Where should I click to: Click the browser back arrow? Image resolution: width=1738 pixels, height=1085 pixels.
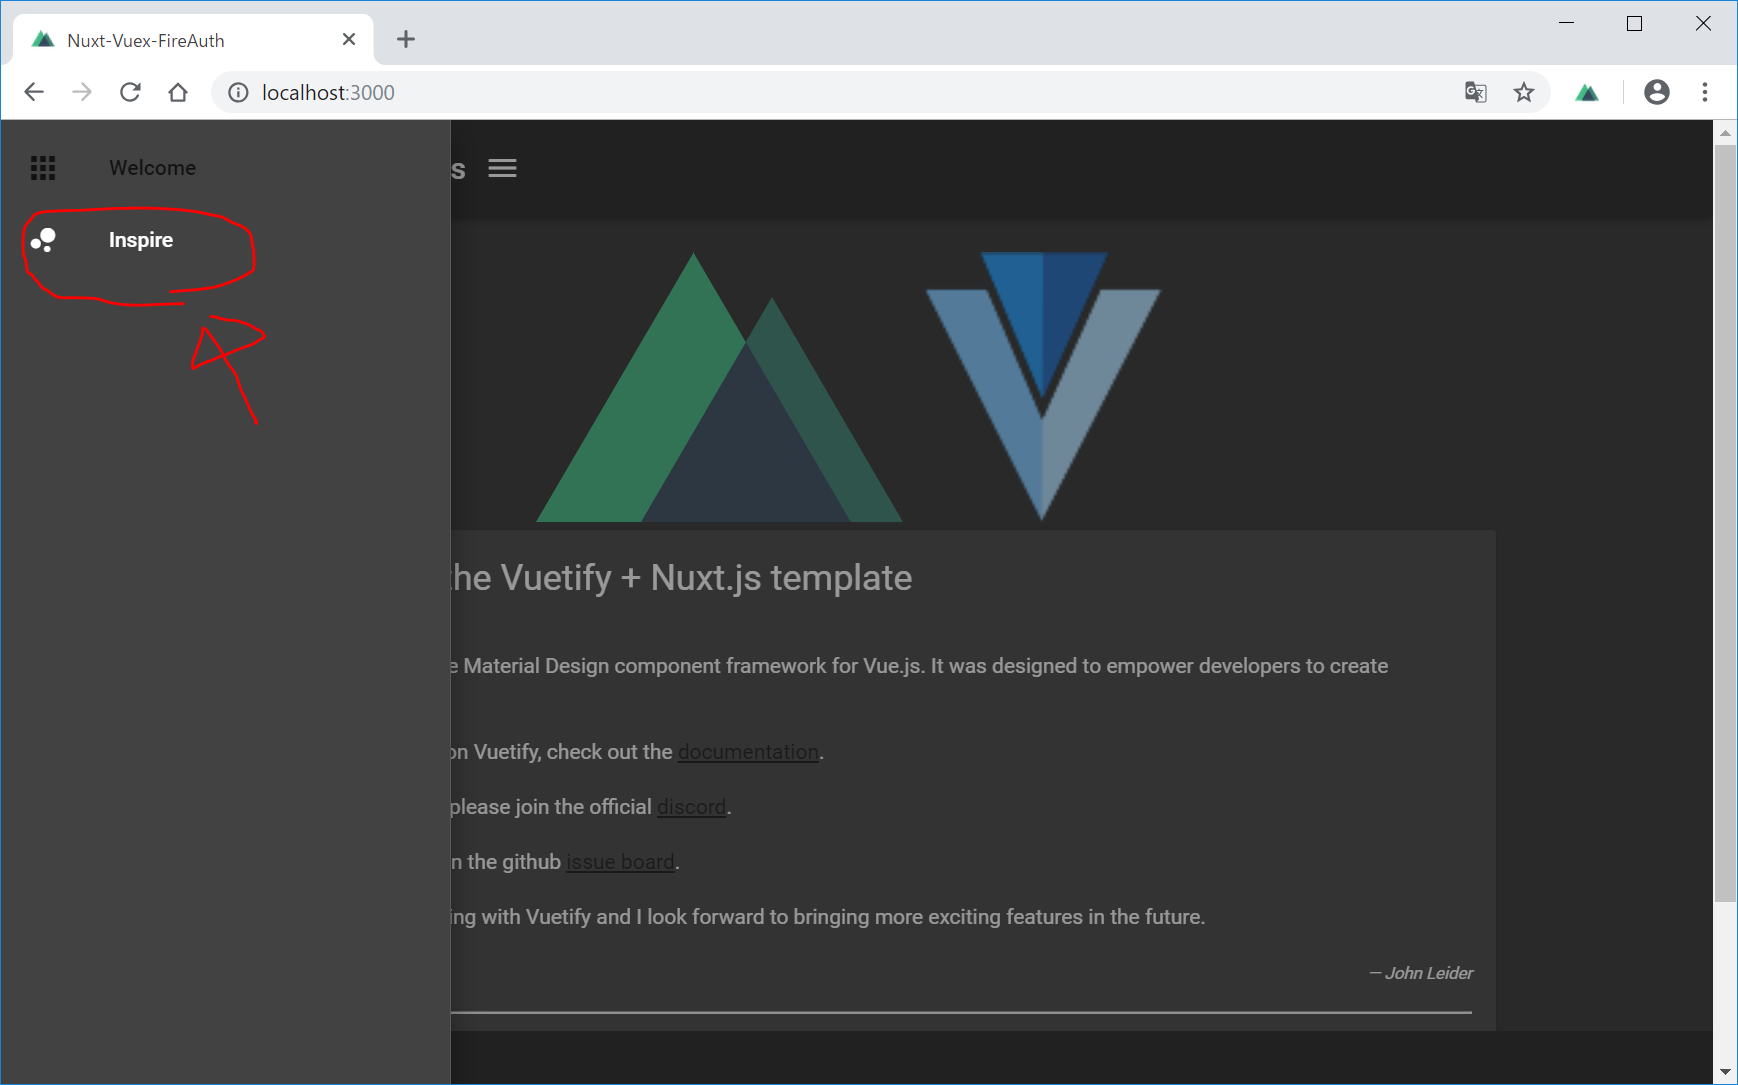(x=34, y=92)
